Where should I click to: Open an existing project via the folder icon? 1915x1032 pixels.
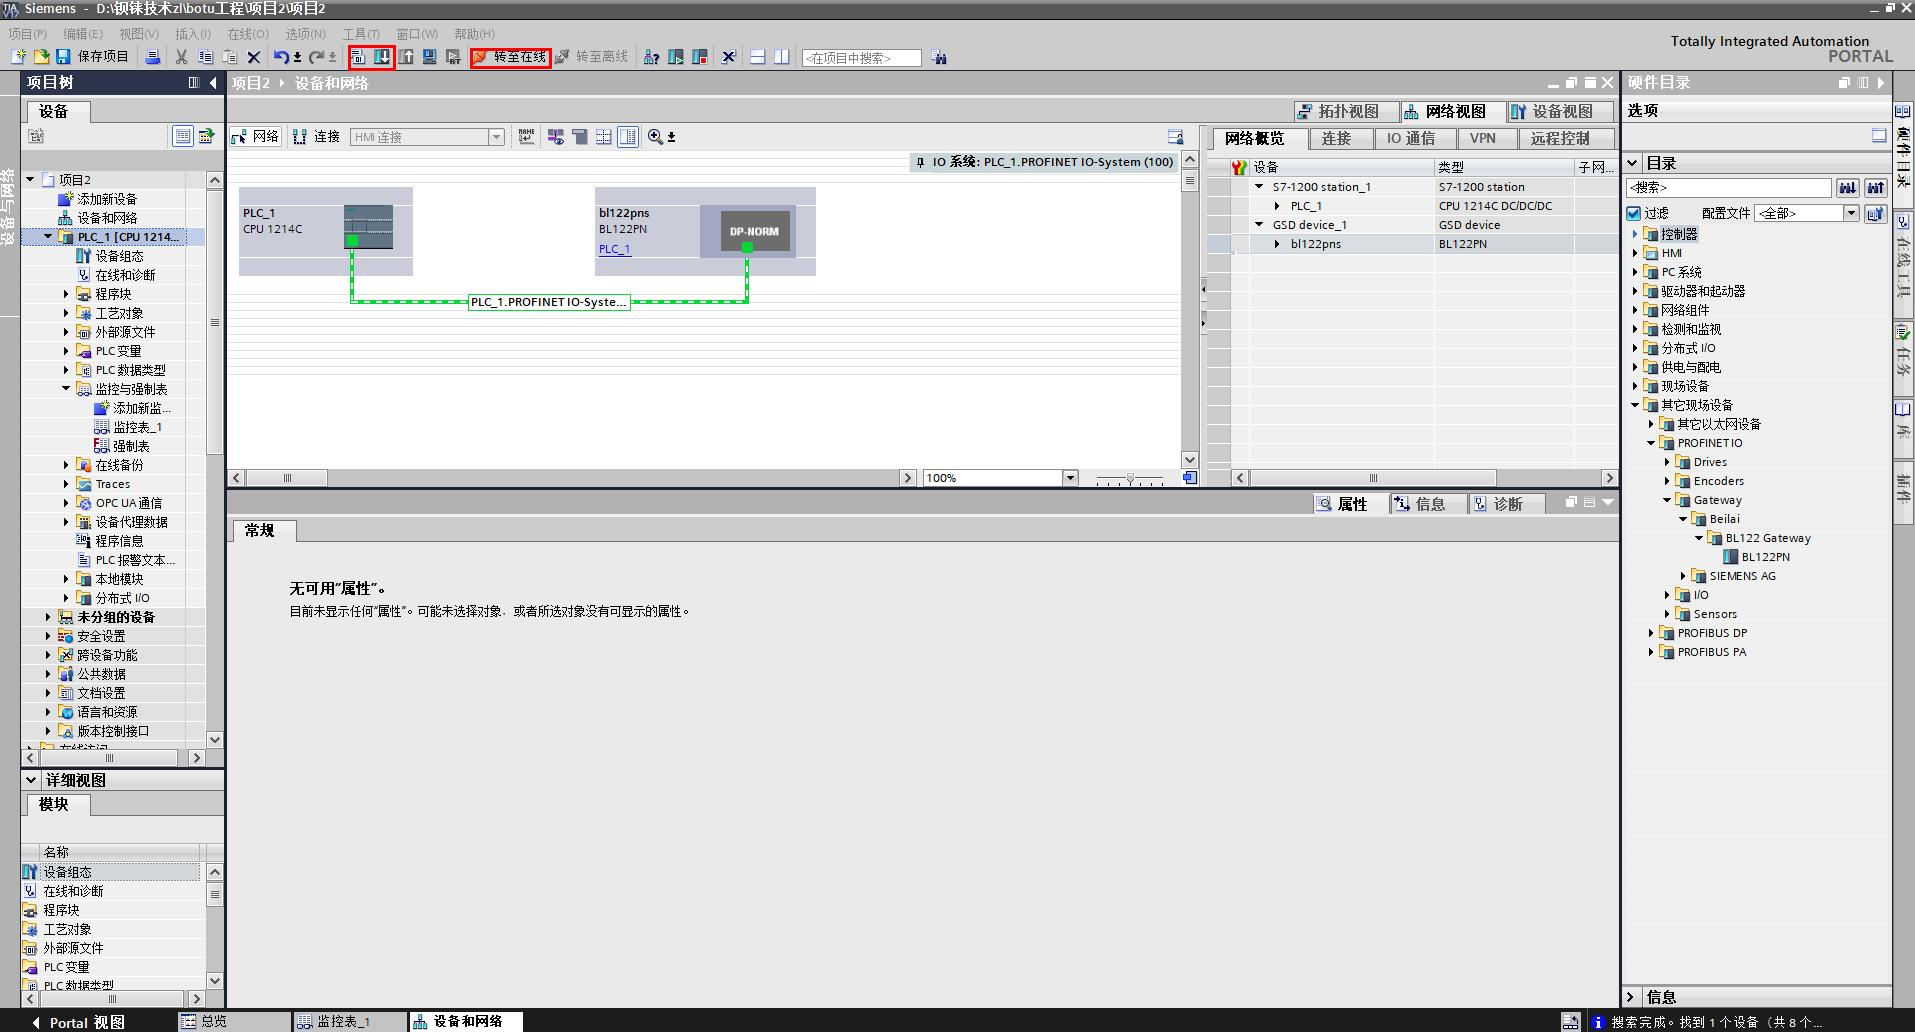(x=41, y=57)
